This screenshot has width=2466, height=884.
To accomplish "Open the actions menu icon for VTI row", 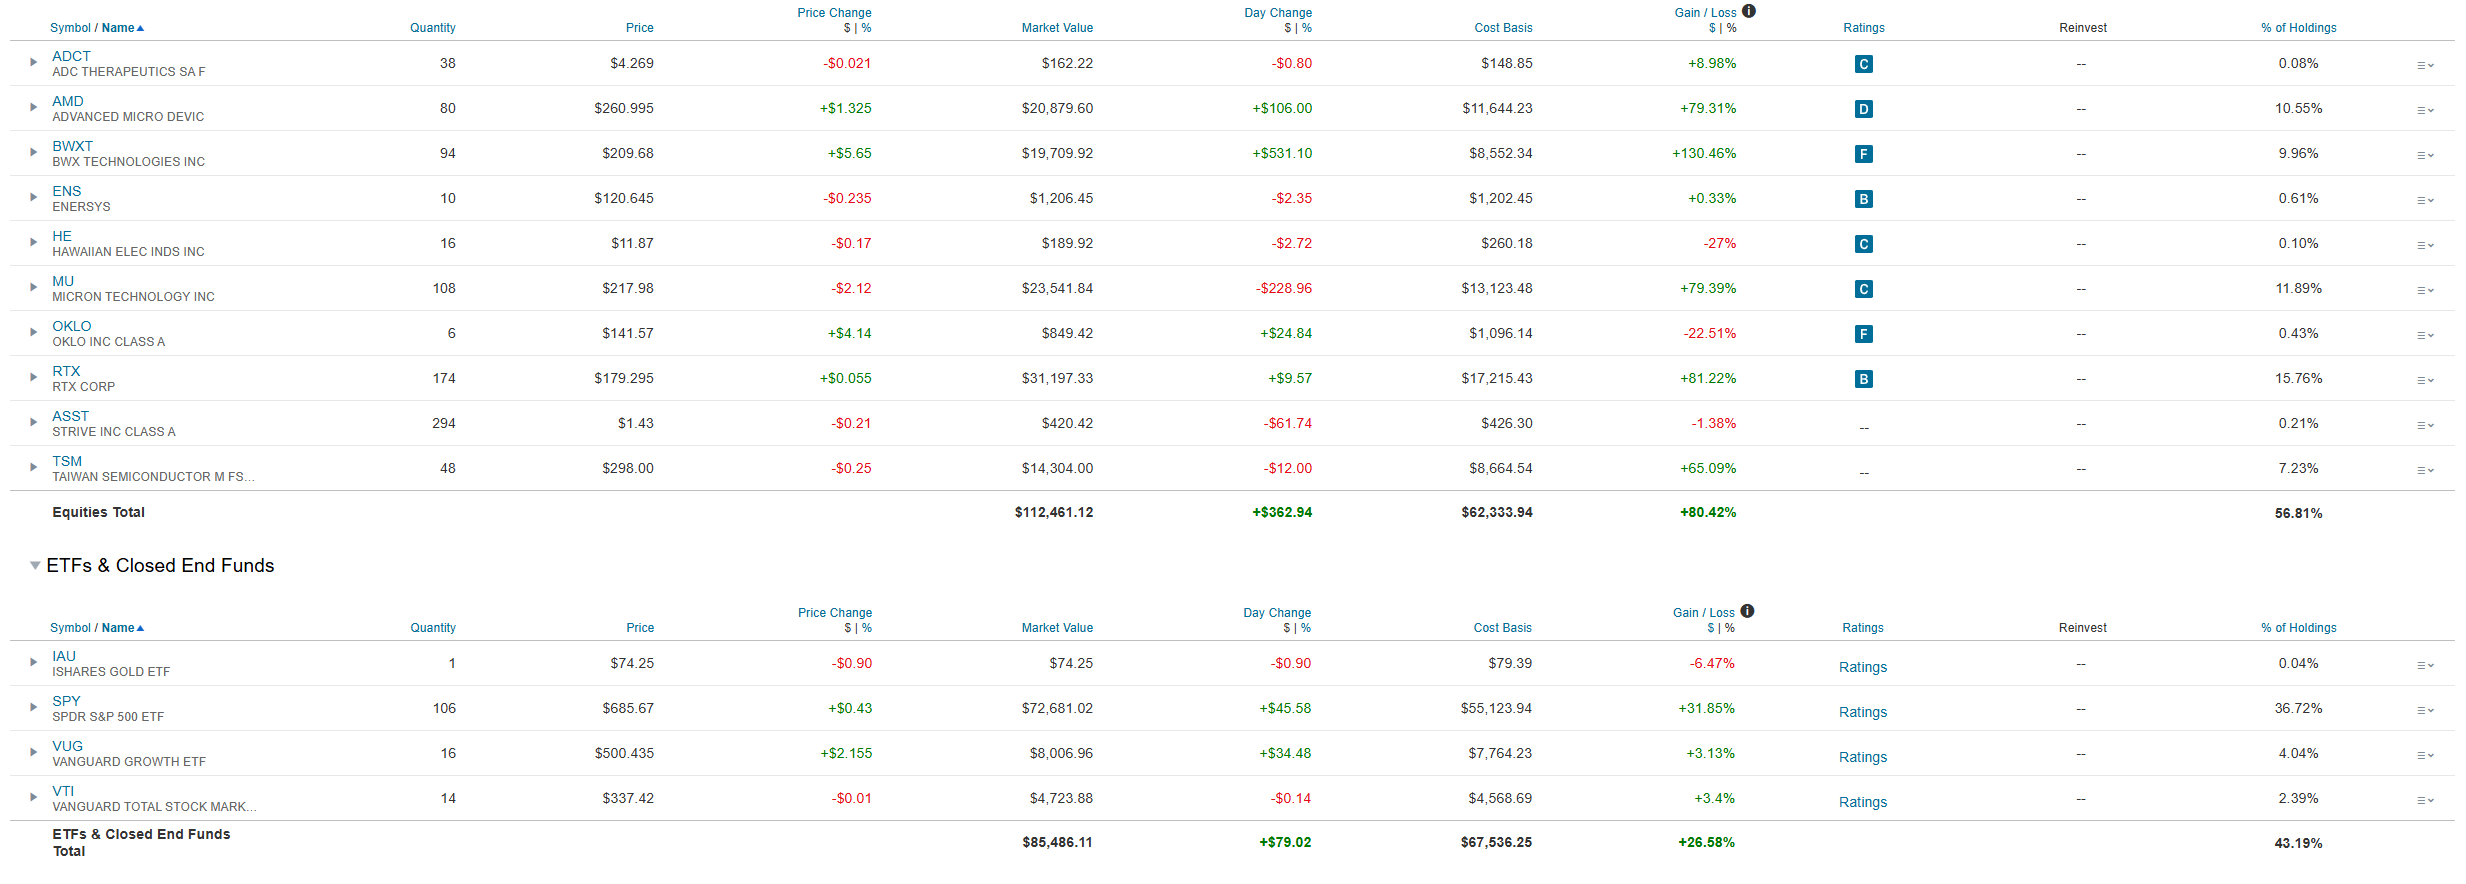I will coord(2425,800).
